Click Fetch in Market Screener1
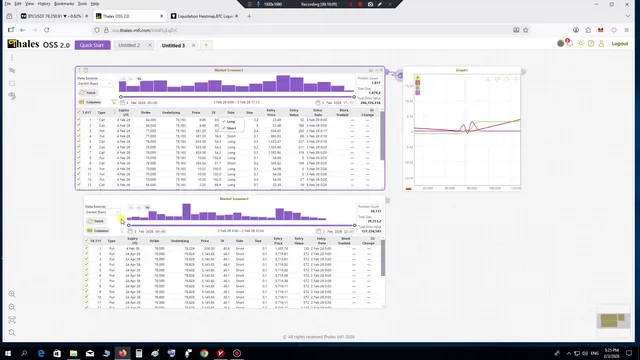 [x=88, y=93]
